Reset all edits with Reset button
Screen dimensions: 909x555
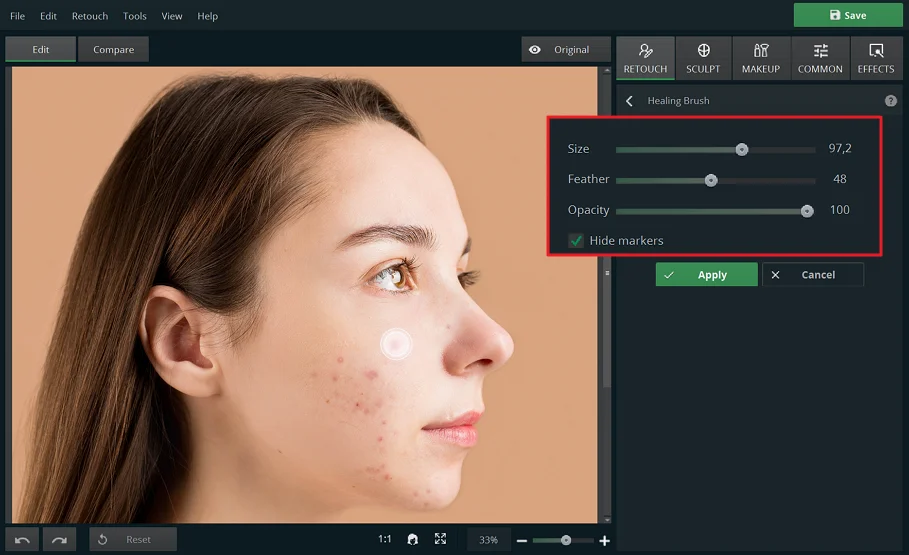[133, 539]
